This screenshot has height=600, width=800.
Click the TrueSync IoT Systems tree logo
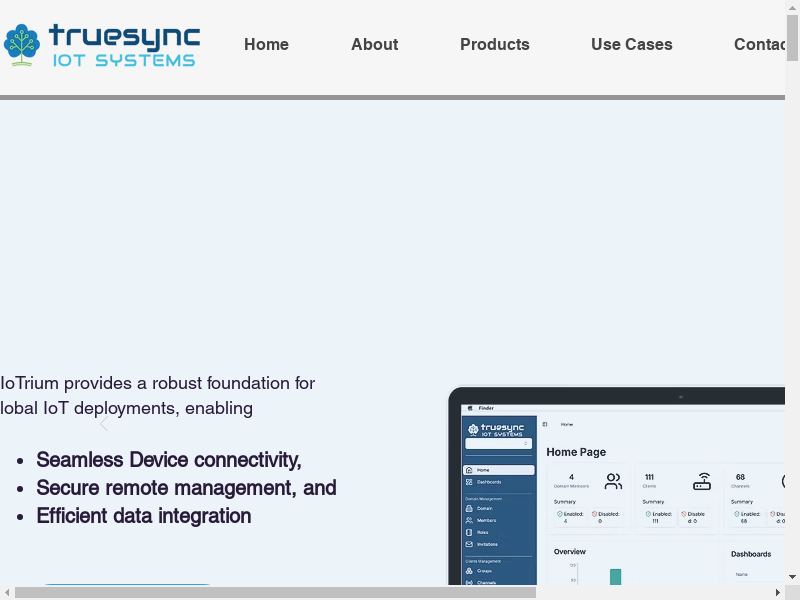tap(21, 45)
